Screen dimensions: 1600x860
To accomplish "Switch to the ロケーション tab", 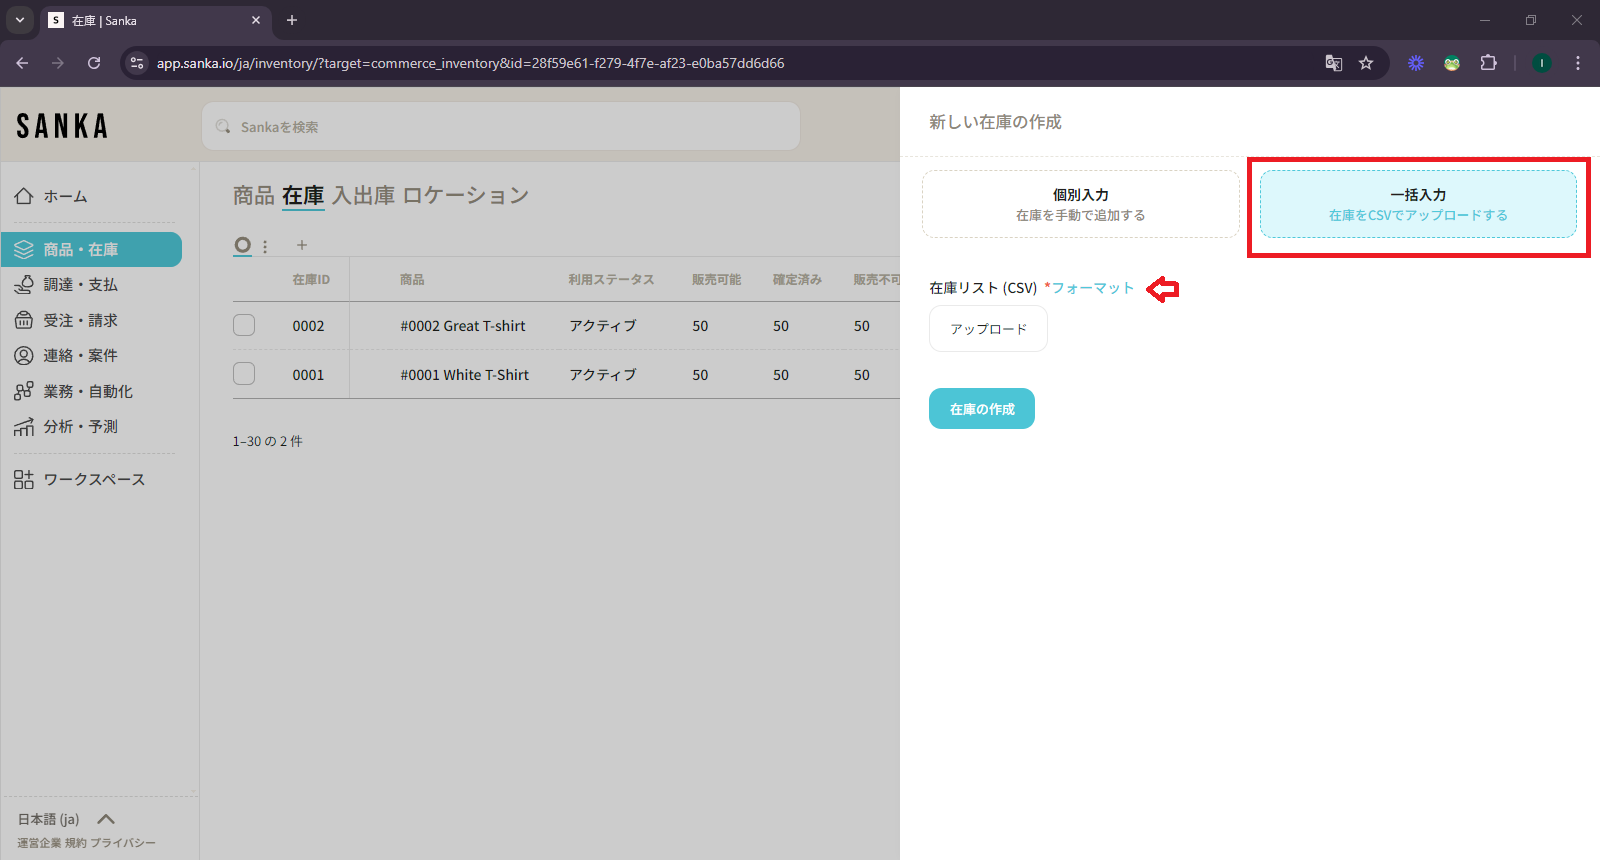I will point(465,195).
